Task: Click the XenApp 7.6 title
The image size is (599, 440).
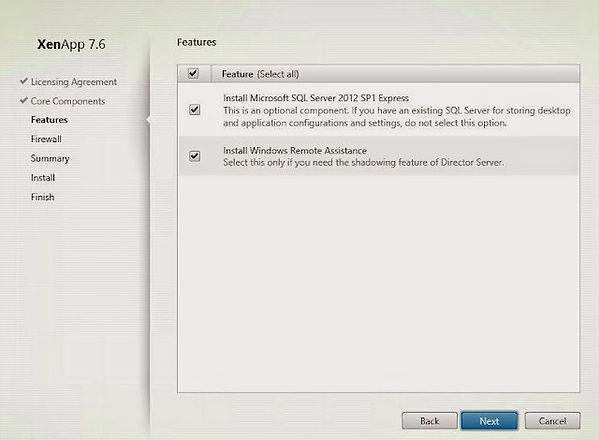Action: point(71,44)
